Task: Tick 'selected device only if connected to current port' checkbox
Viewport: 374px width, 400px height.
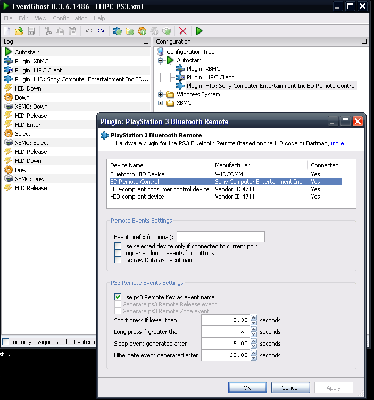Action: coord(118,246)
